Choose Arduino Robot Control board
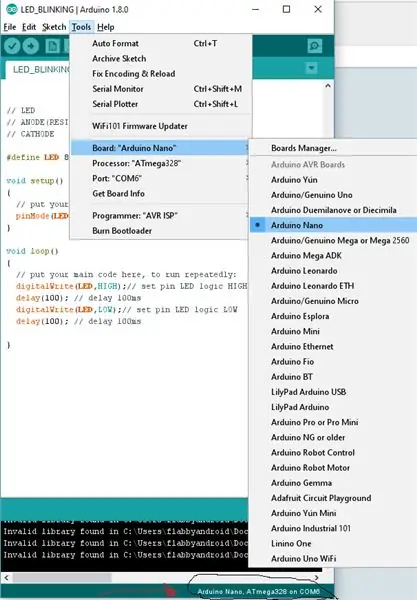Screen dimensions: 417x600 click(x=333, y=453)
